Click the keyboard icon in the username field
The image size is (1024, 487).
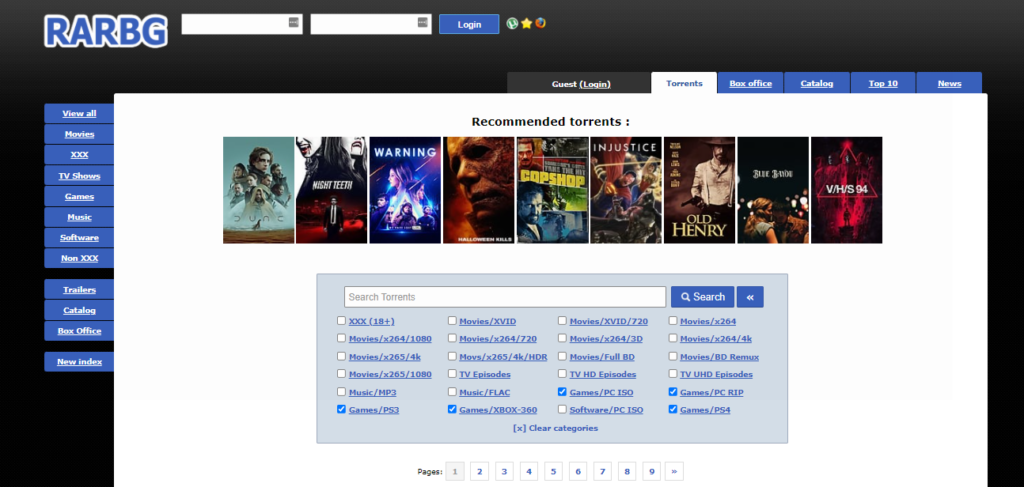293,23
